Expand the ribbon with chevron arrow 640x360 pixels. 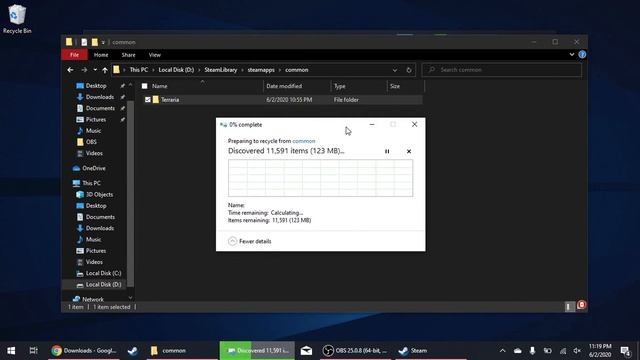571,54
